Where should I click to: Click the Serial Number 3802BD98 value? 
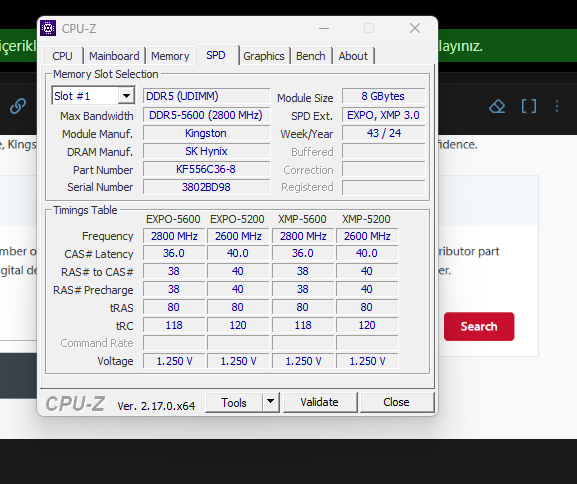206,187
